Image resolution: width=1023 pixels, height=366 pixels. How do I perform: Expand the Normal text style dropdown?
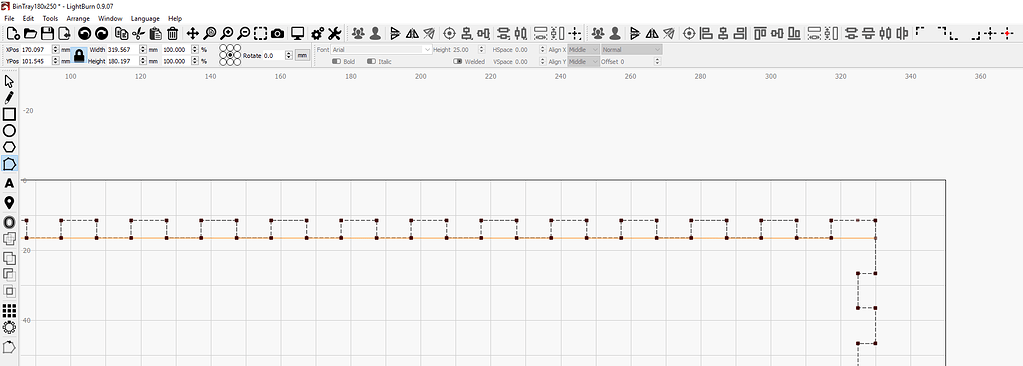tap(632, 50)
